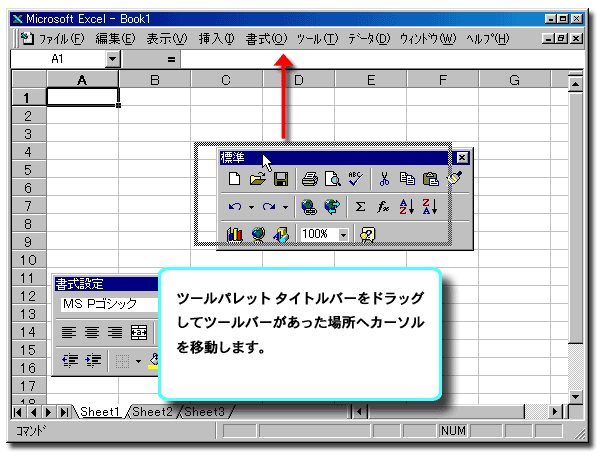Switch to the Sheet2 tab

(x=152, y=412)
